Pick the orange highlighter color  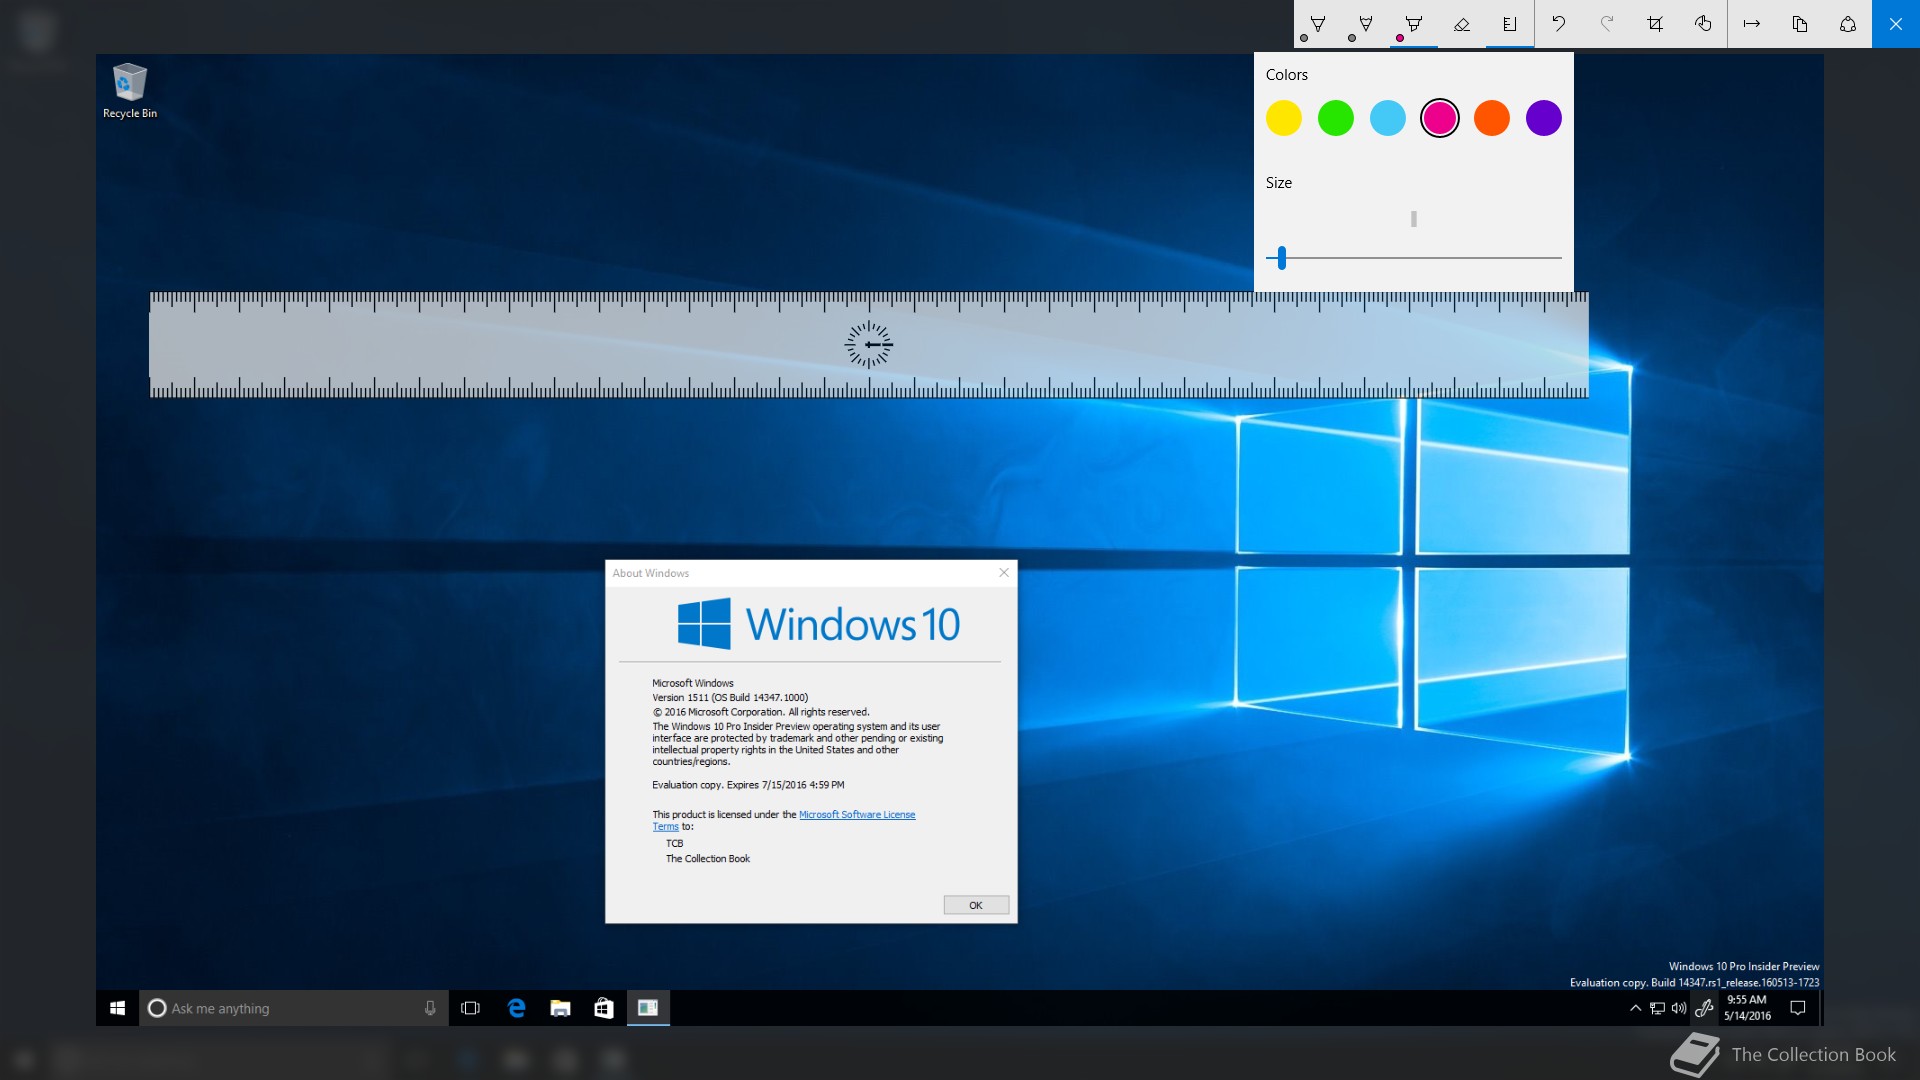(1492, 118)
